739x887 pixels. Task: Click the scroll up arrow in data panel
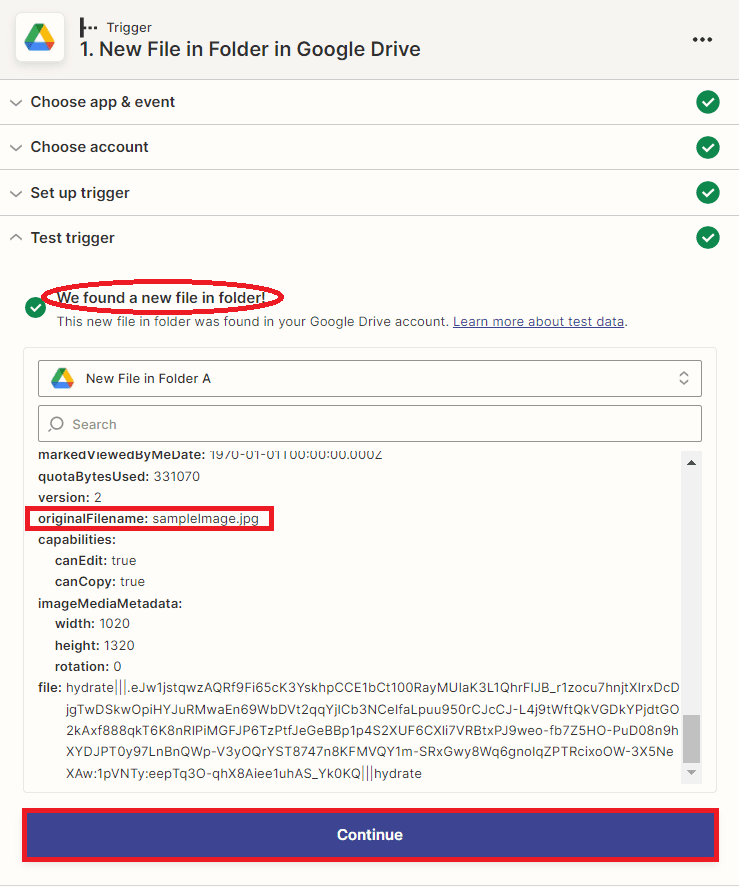point(691,461)
